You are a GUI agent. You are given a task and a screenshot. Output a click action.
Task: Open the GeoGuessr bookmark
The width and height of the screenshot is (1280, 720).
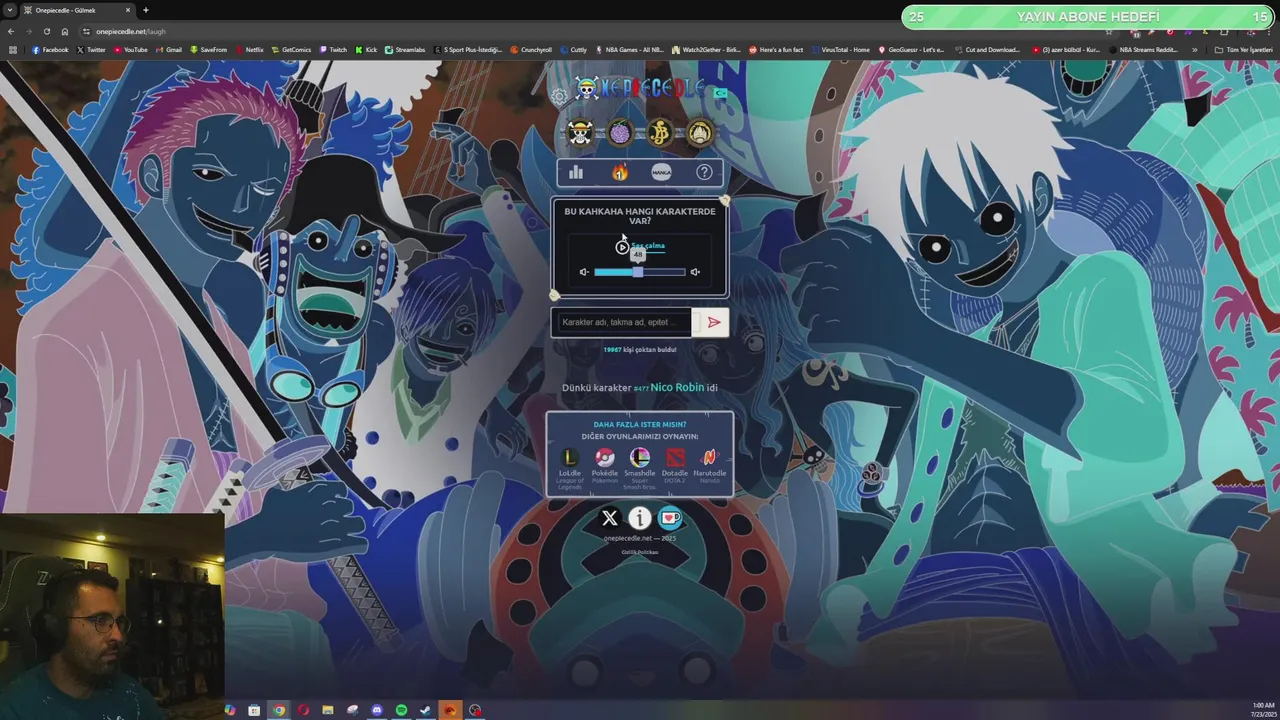[911, 49]
